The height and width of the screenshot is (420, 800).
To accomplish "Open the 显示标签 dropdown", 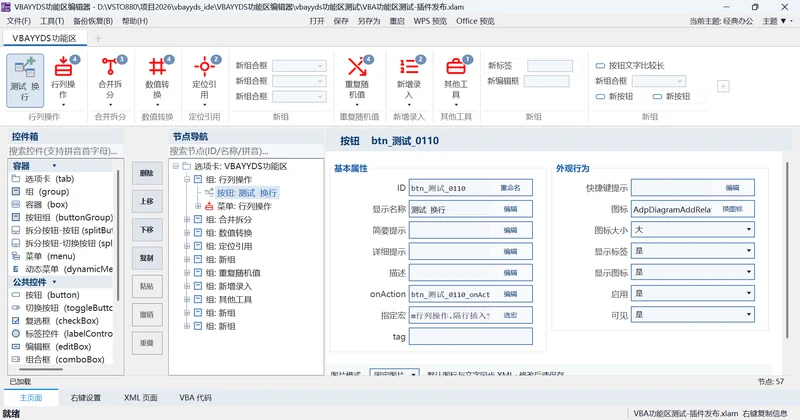I will [x=693, y=251].
